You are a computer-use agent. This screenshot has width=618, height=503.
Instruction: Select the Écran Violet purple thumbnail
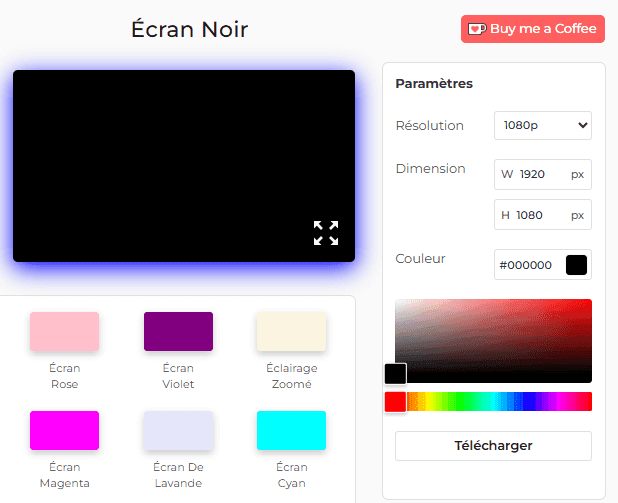(x=178, y=331)
